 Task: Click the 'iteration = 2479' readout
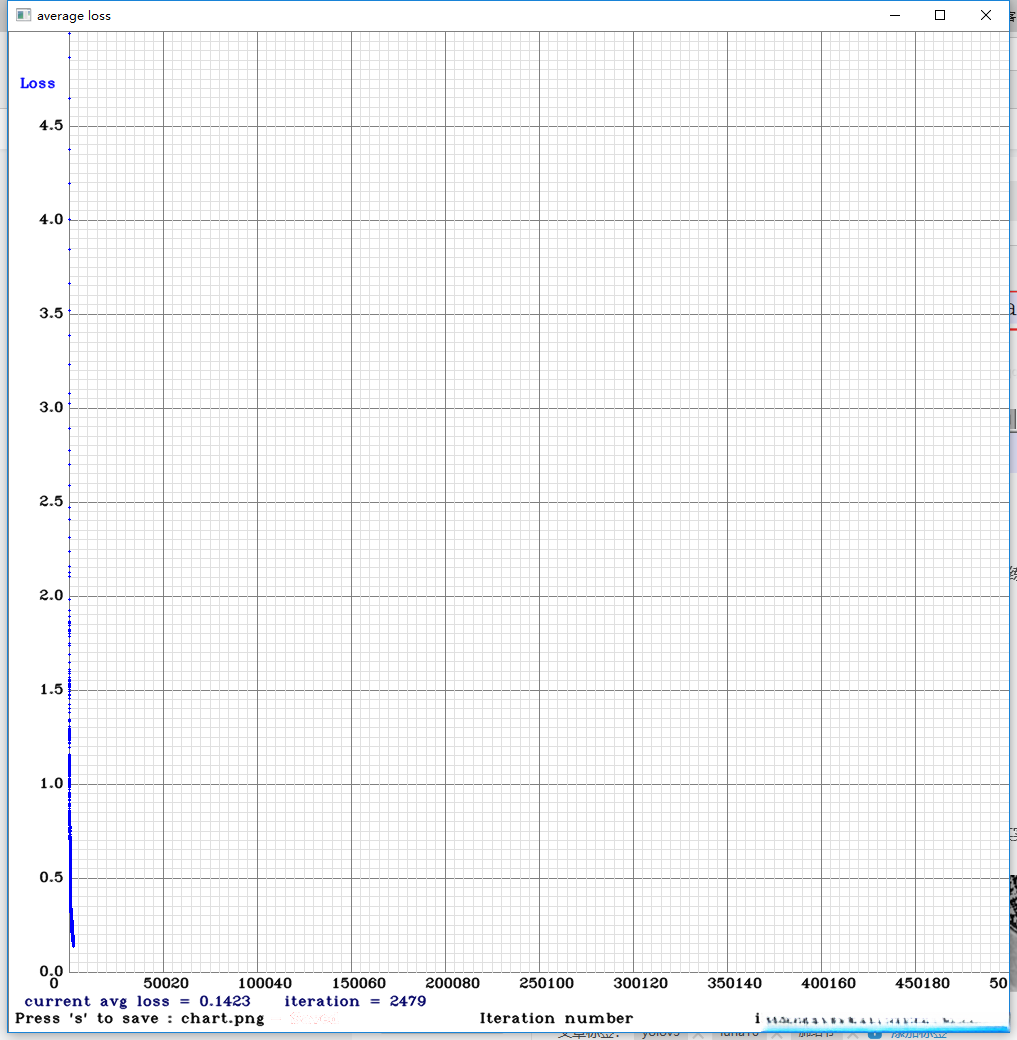[x=355, y=1002]
